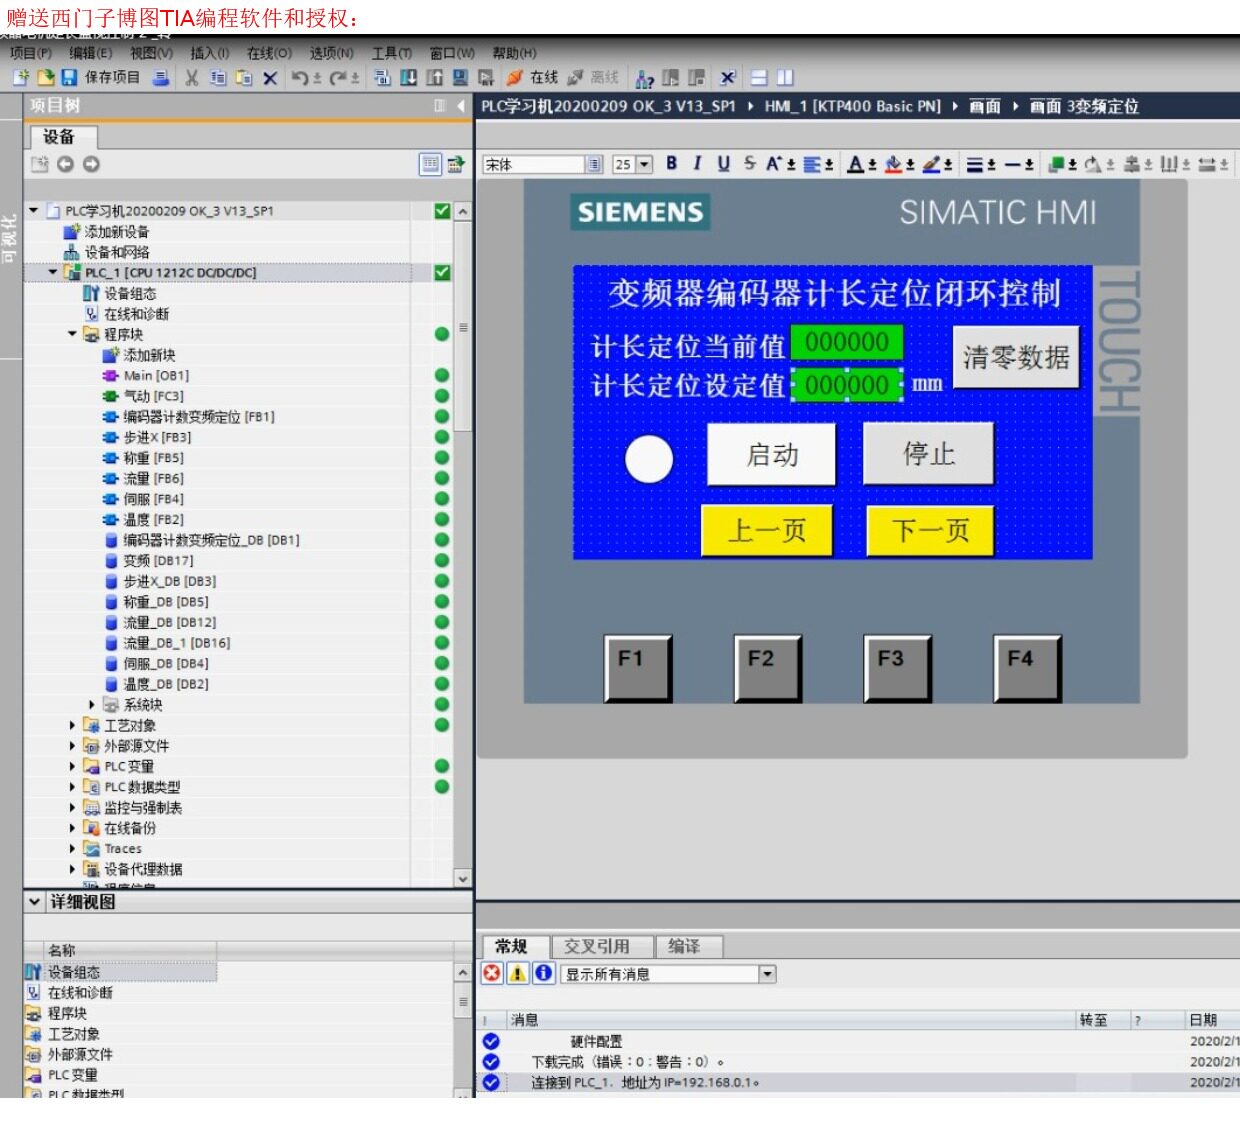The width and height of the screenshot is (1240, 1134).
Task: Click the info filter icon in messages
Action: tap(544, 973)
